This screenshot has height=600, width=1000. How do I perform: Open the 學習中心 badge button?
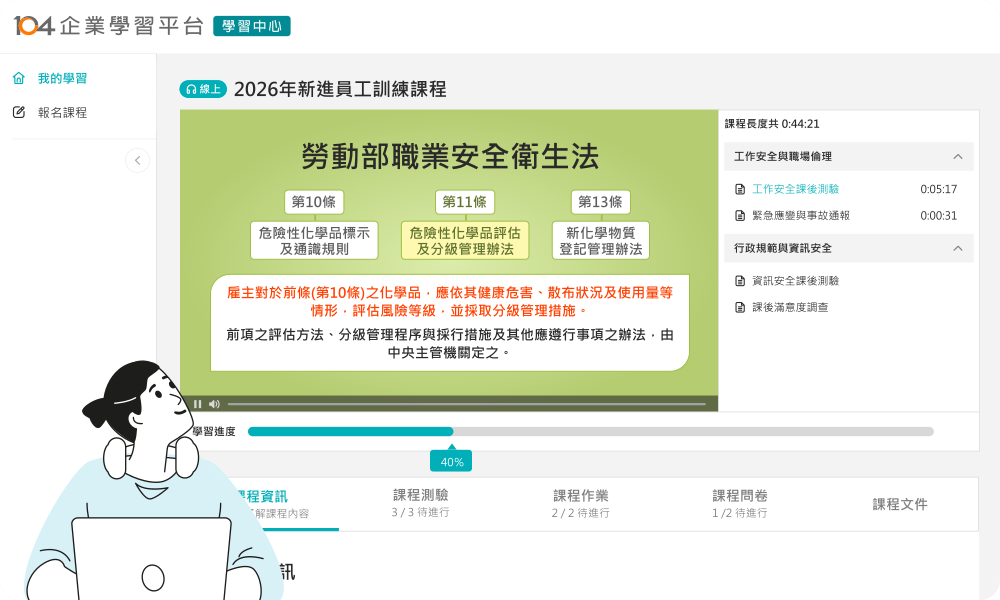point(252,26)
